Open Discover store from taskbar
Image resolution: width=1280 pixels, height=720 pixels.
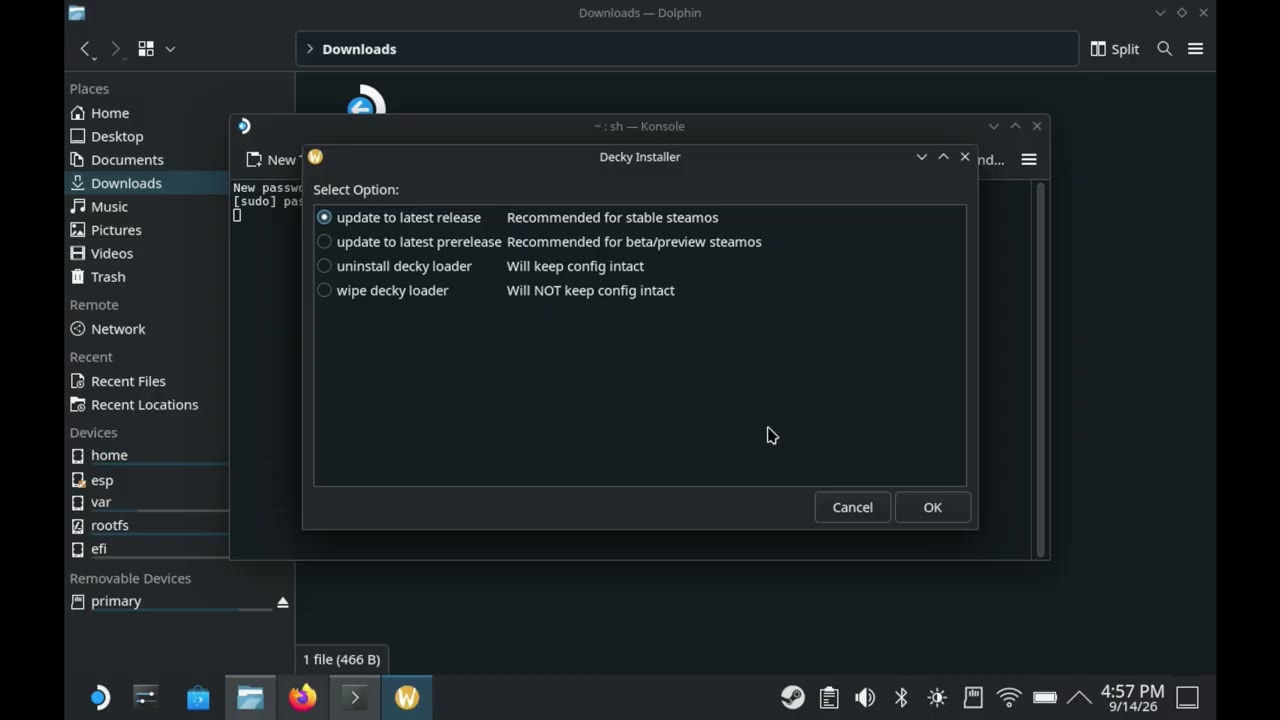coord(198,697)
